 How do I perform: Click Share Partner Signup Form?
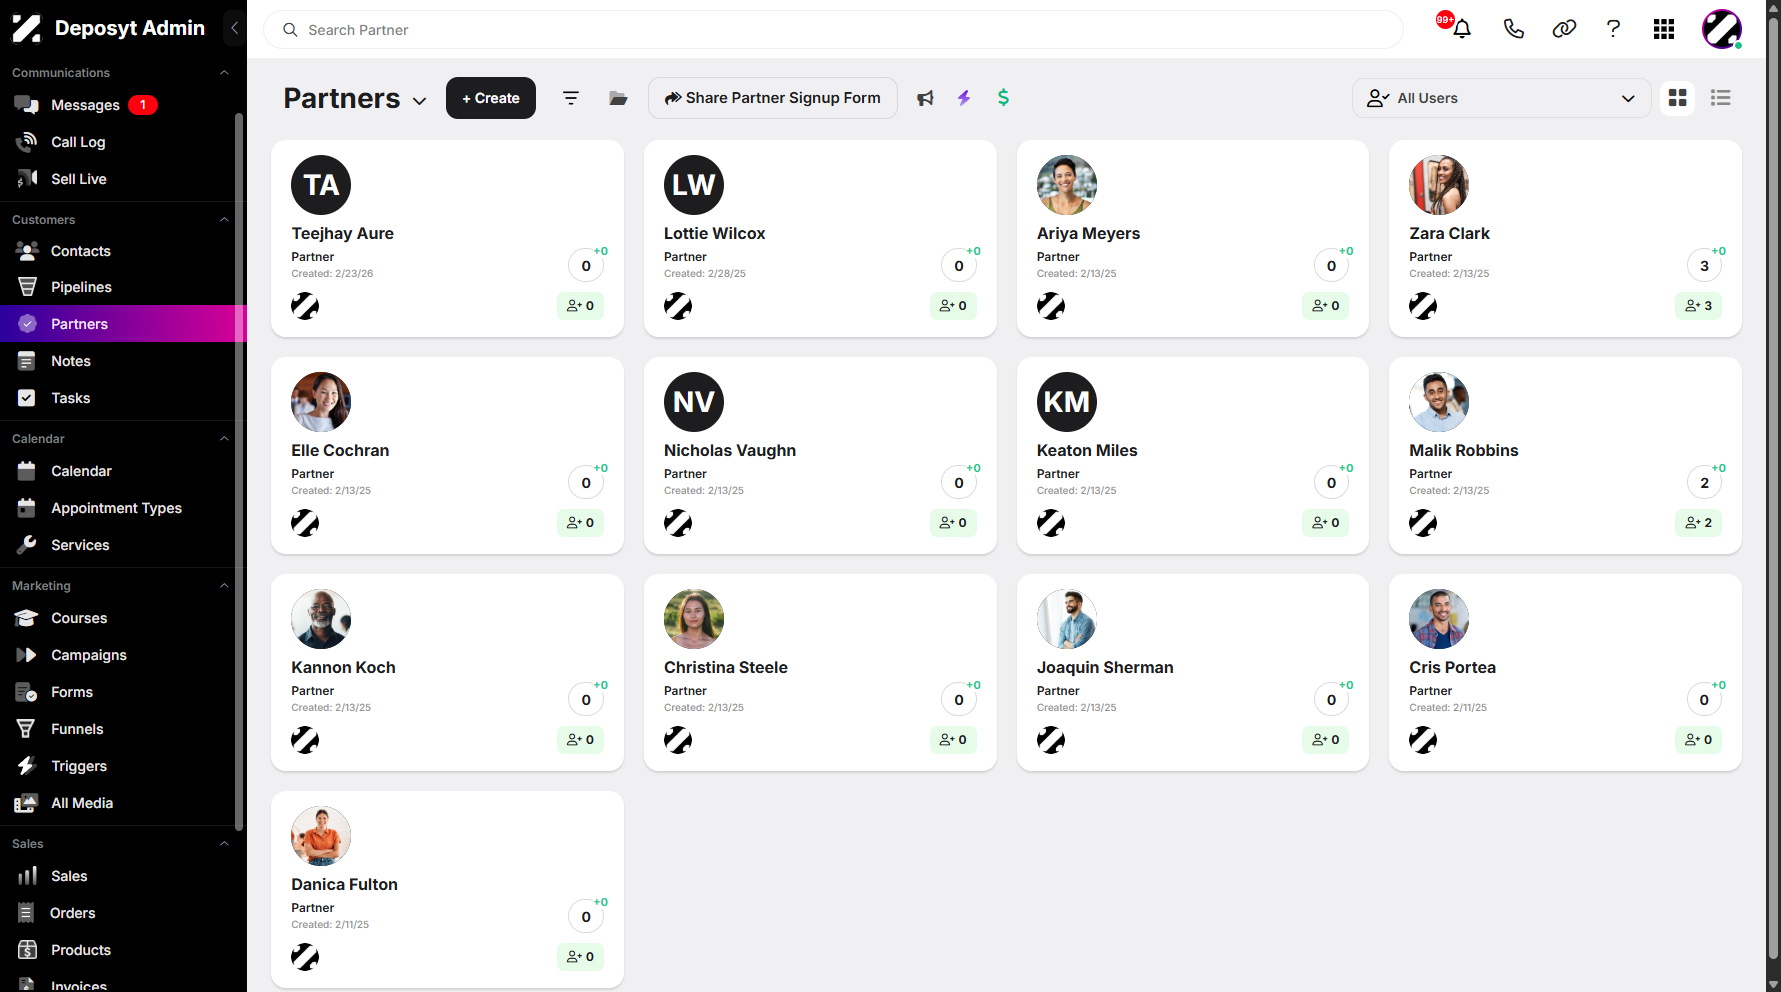pos(773,98)
